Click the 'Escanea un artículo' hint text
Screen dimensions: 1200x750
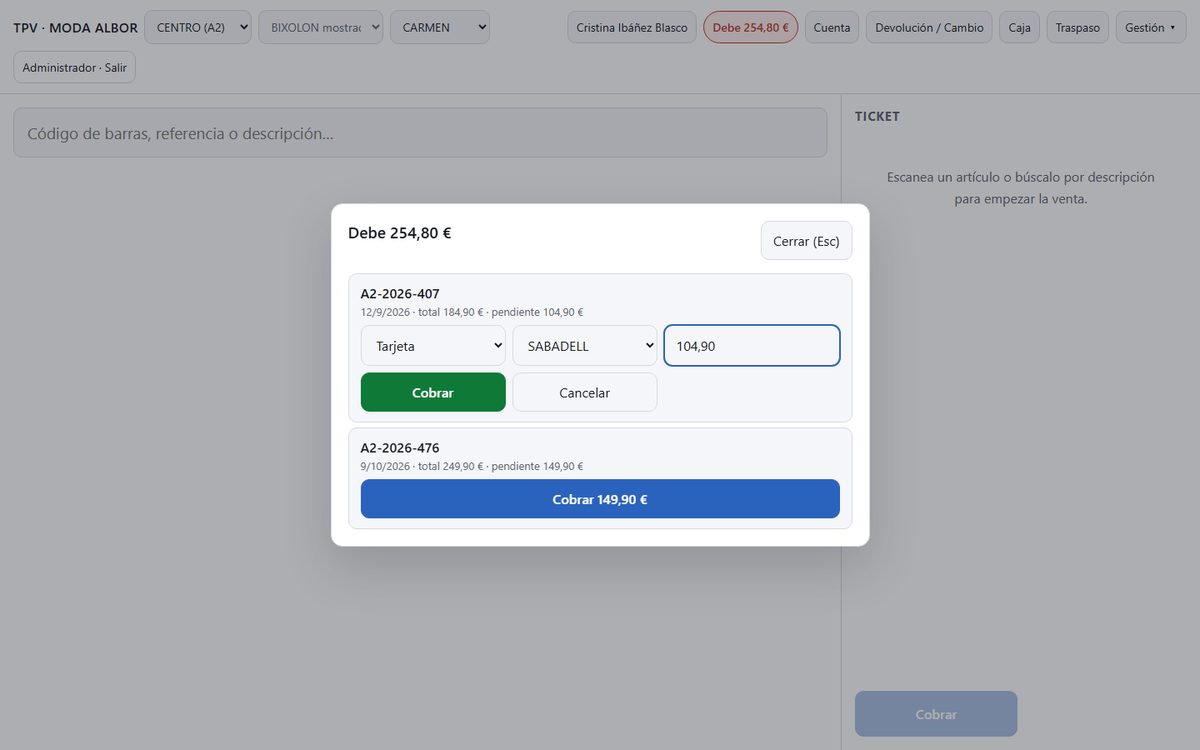pos(1020,188)
